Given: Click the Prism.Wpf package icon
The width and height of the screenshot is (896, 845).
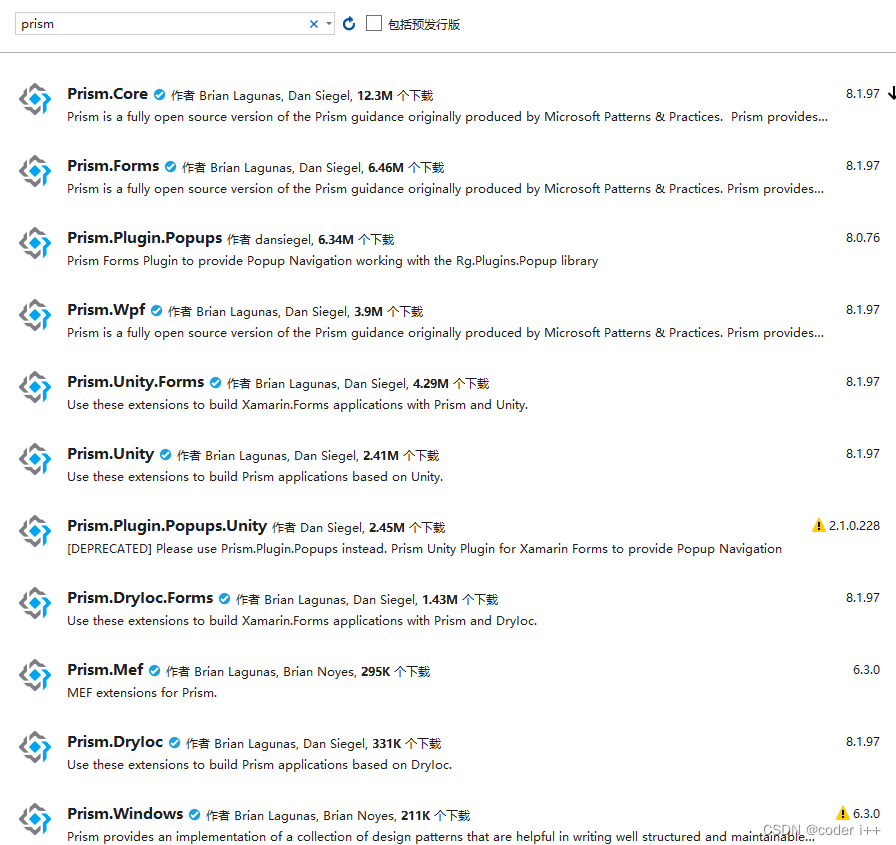Looking at the screenshot, I should tap(35, 315).
